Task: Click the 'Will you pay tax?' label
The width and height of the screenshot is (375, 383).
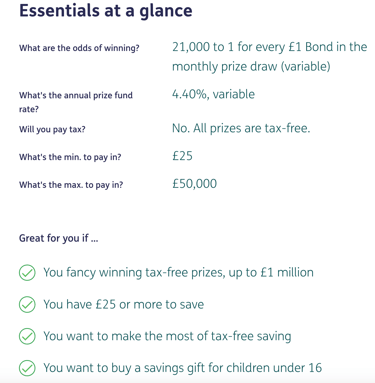Action: pos(52,129)
